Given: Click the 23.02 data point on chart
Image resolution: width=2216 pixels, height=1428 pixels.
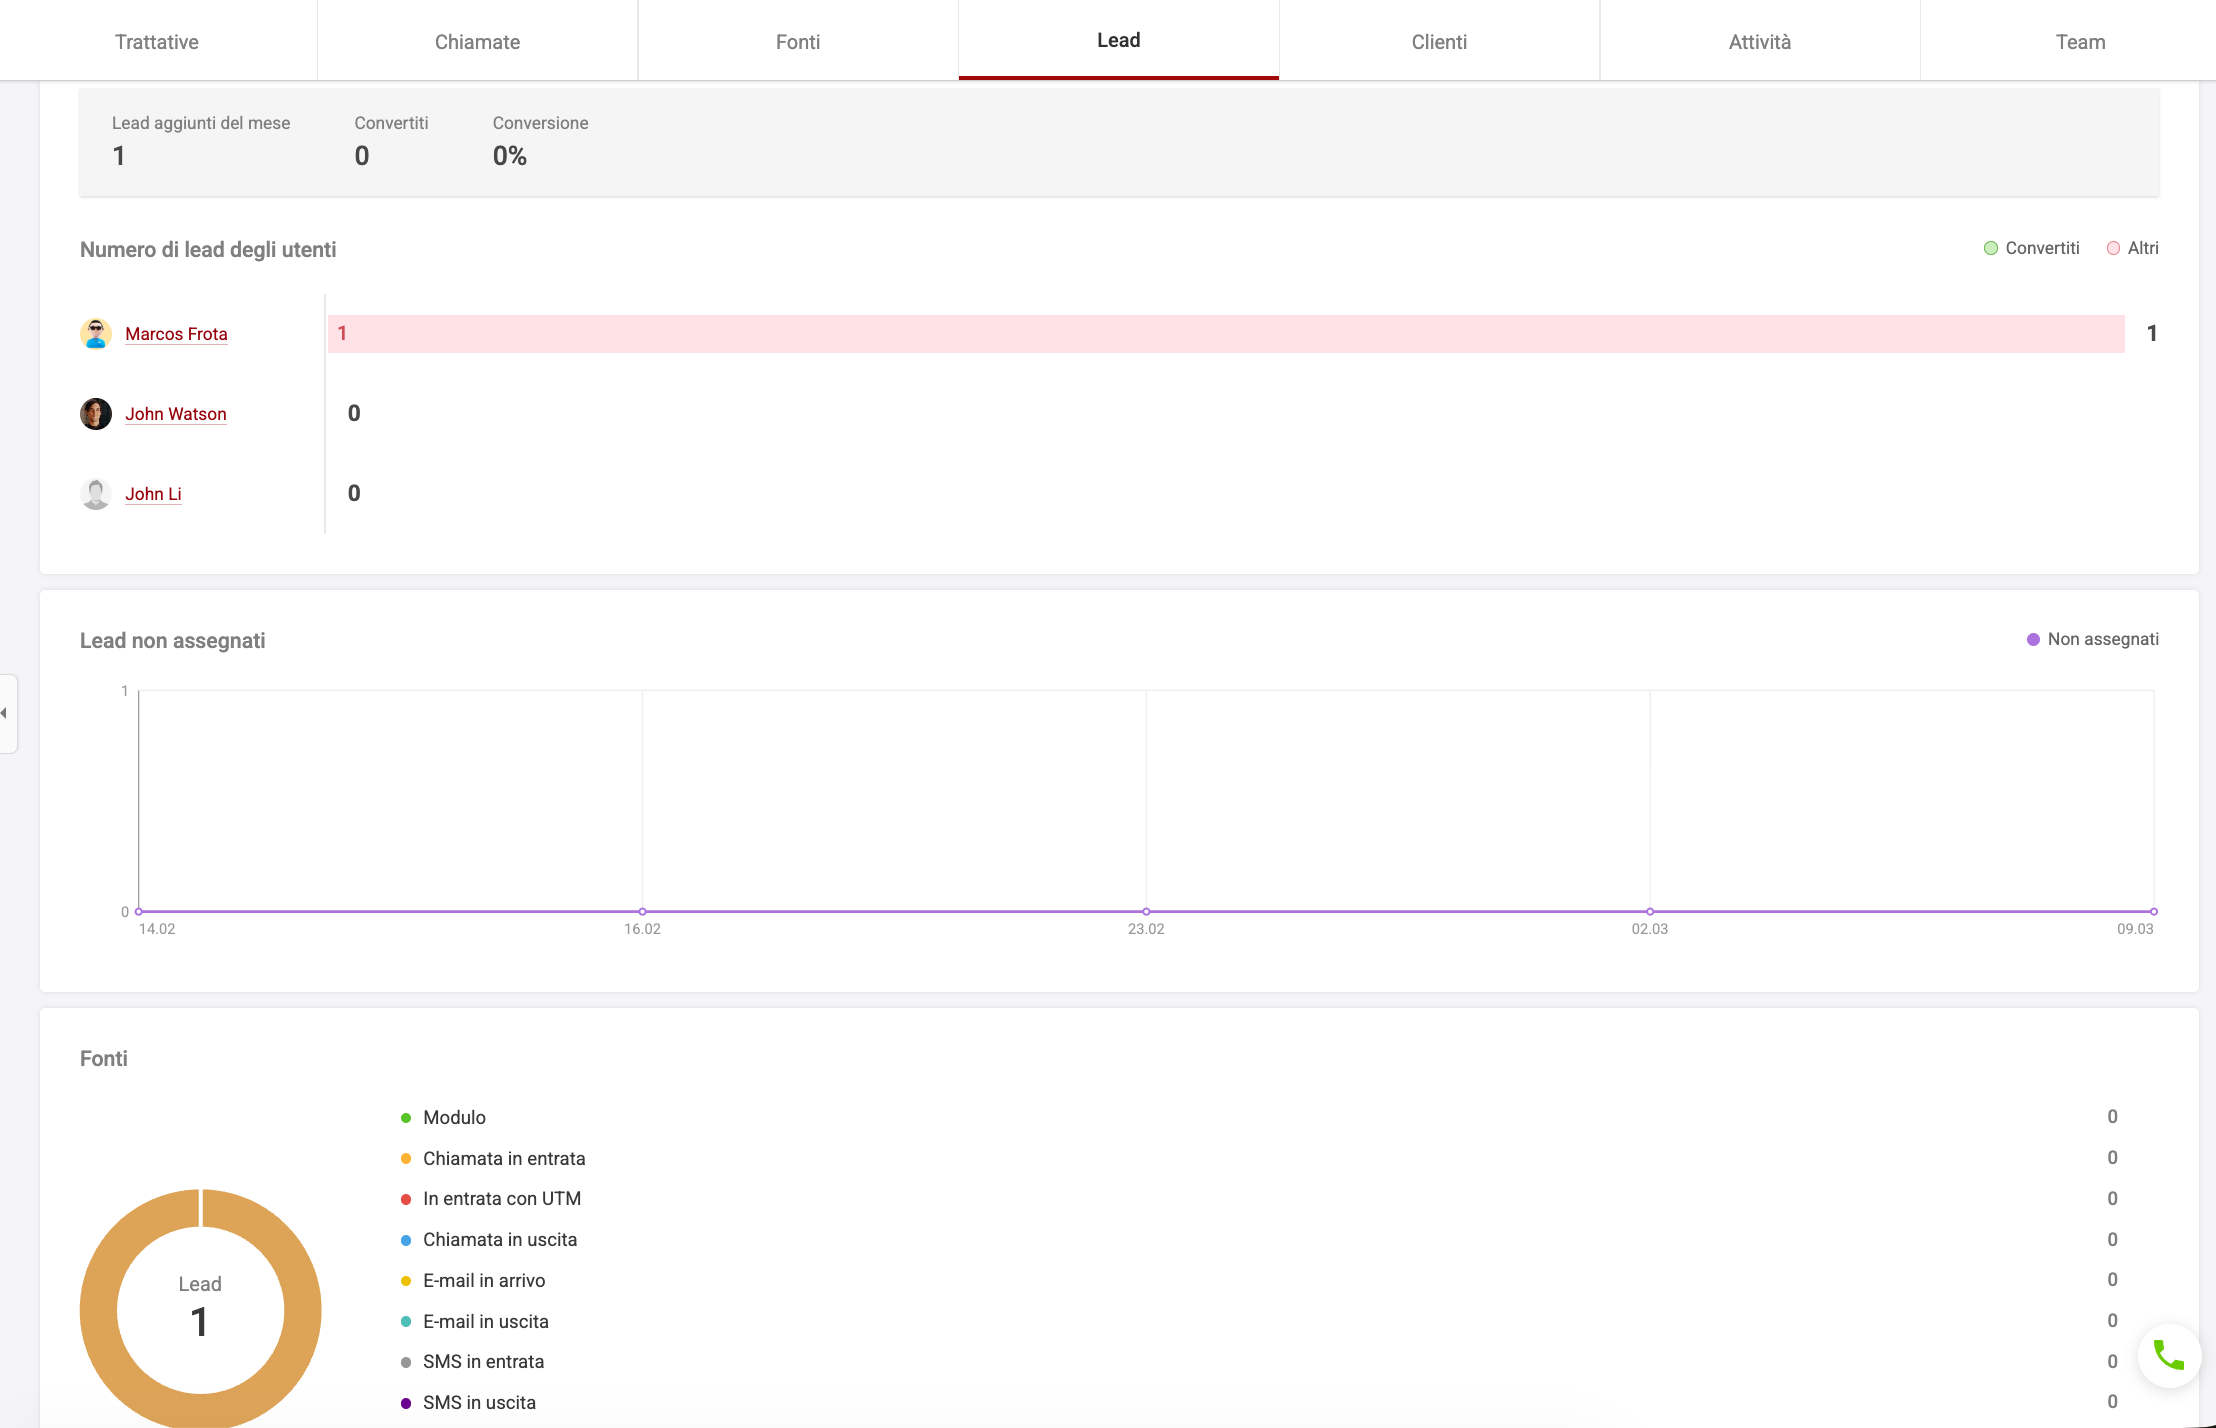Looking at the screenshot, I should tap(1146, 911).
